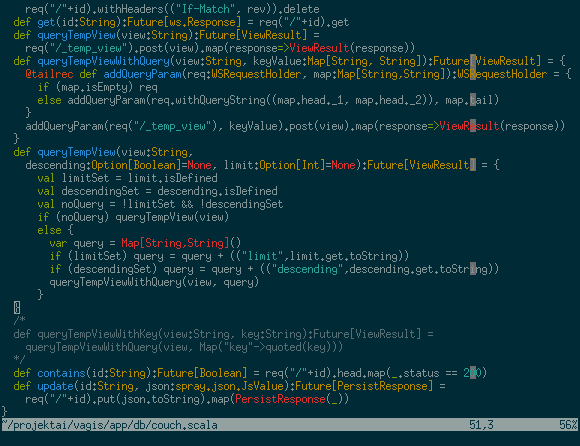Click the 56% scroll percentage indicator
The image size is (580, 446).
tap(569, 425)
